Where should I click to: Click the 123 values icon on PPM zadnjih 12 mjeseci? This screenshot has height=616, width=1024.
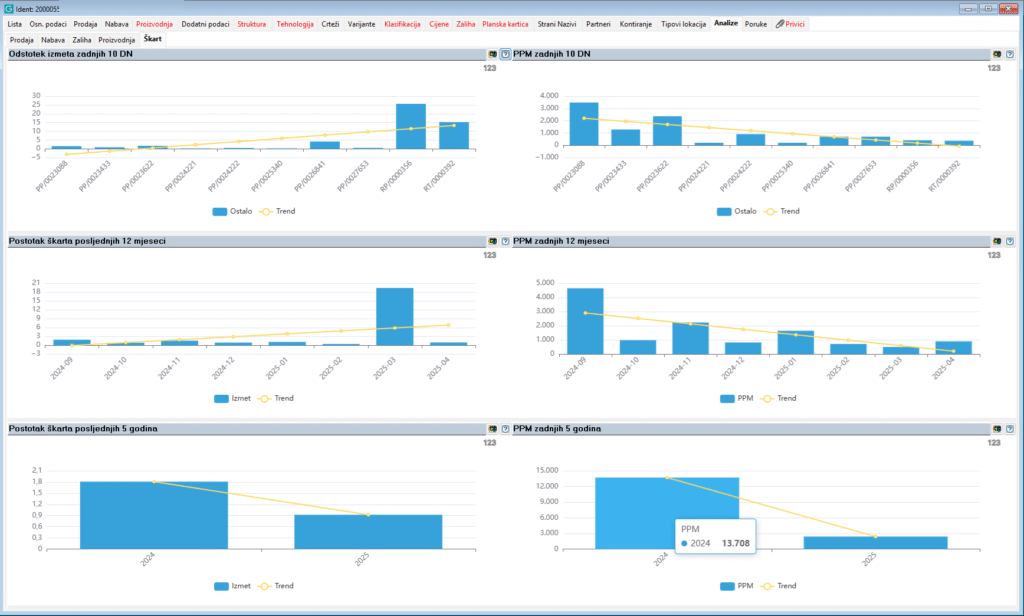pos(993,255)
